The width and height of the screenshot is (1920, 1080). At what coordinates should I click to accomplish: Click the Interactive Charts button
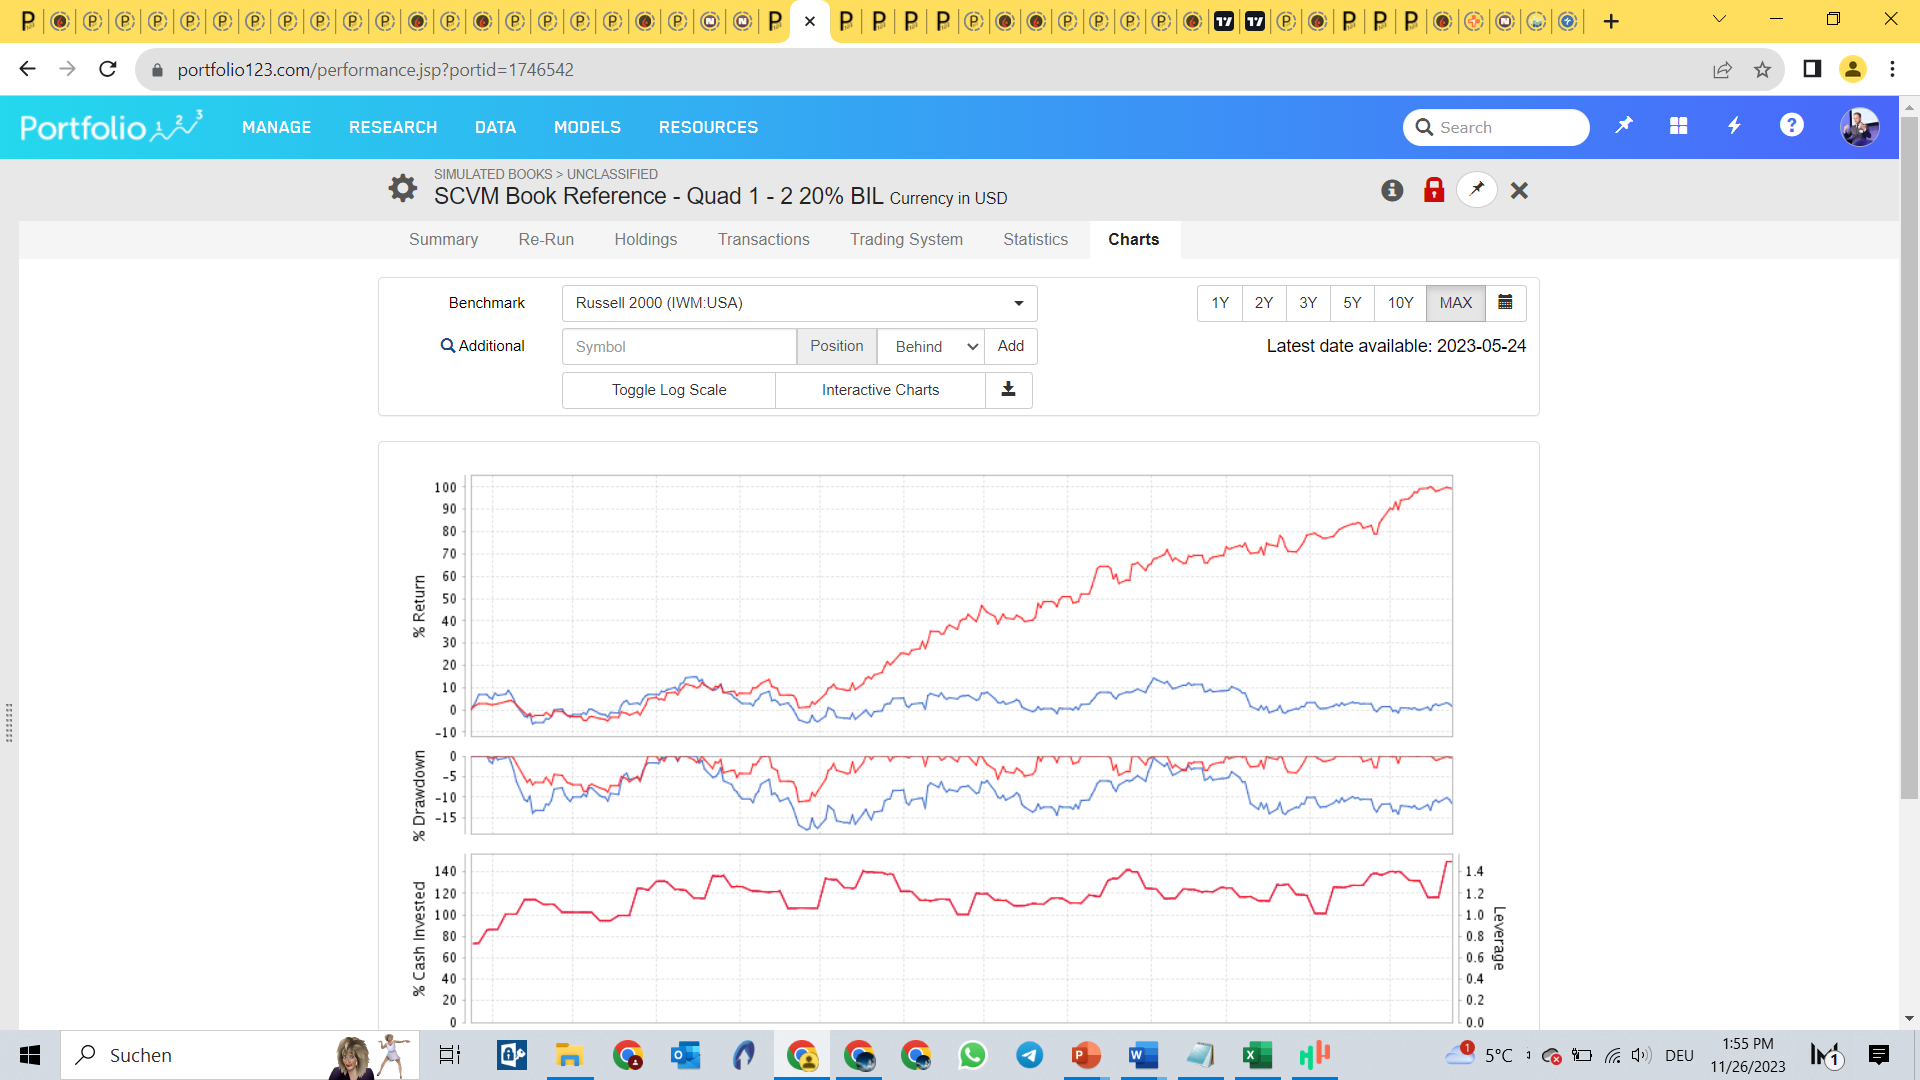tap(880, 390)
